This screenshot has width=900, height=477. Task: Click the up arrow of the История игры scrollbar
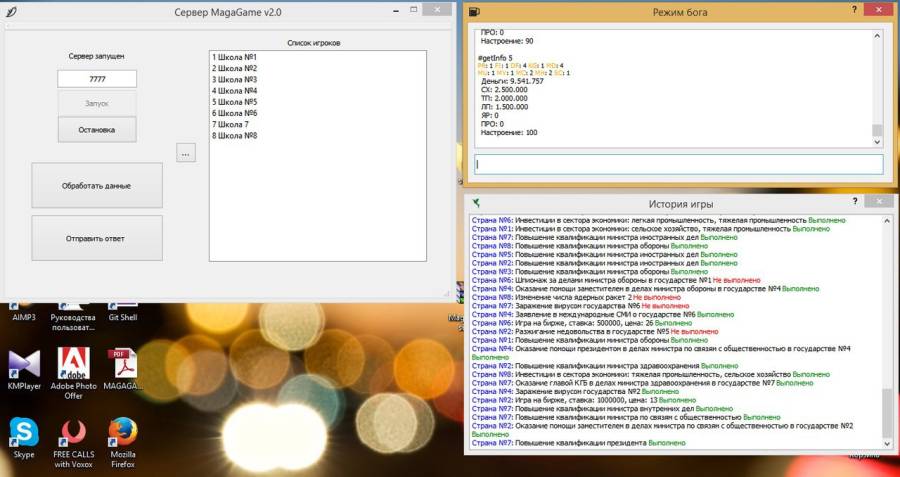click(888, 221)
